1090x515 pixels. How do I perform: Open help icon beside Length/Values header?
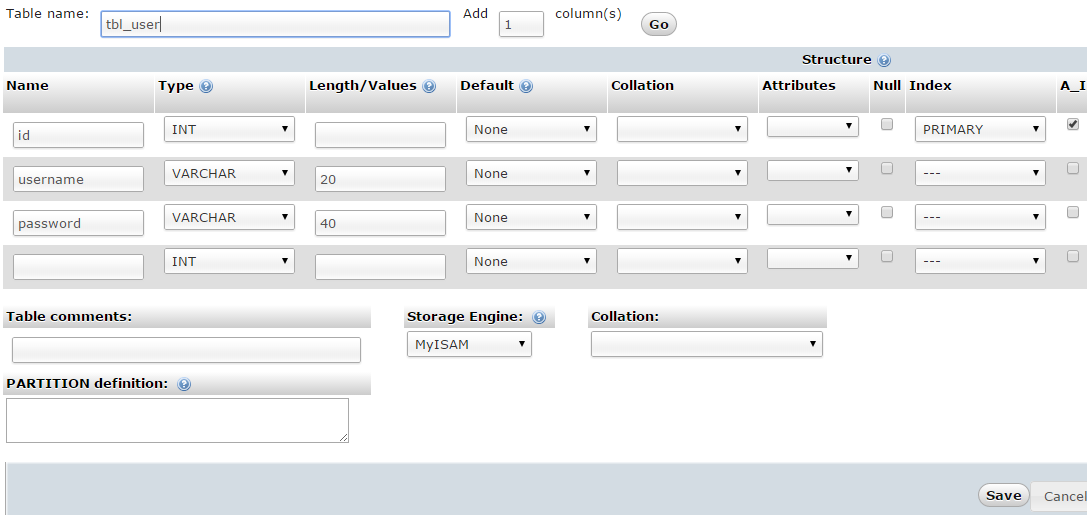coord(429,86)
